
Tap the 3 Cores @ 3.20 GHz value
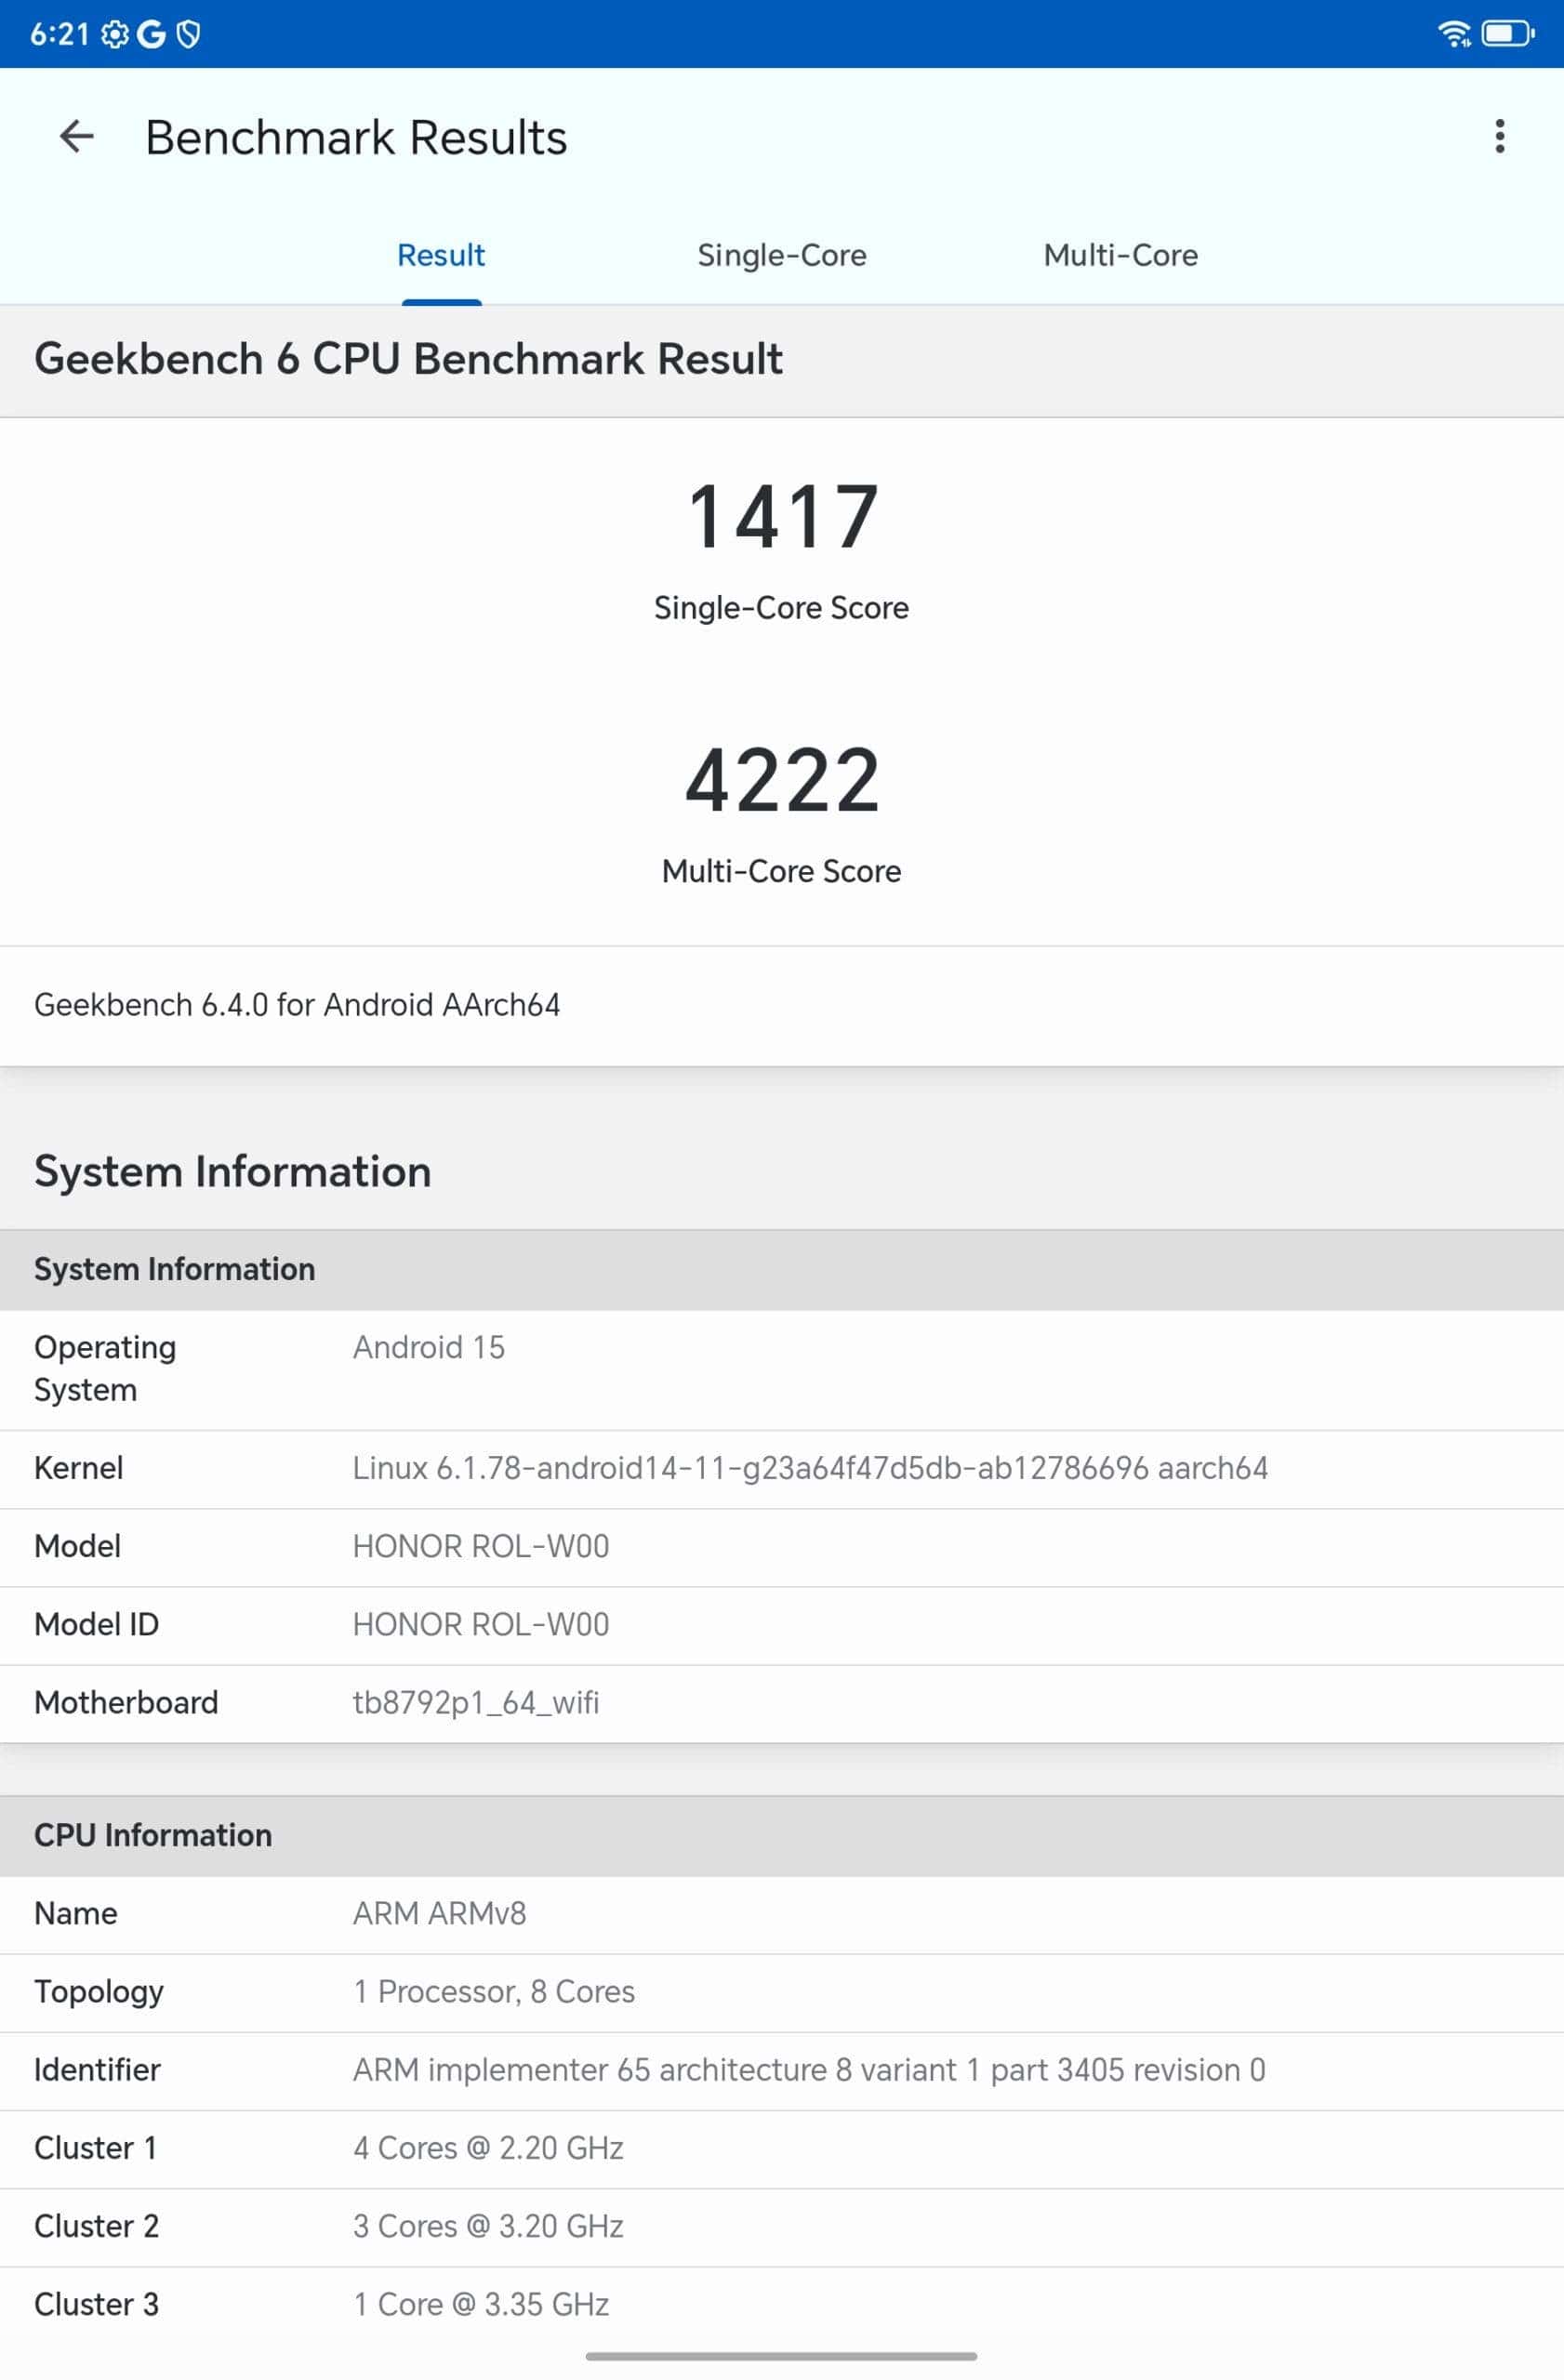(488, 2226)
